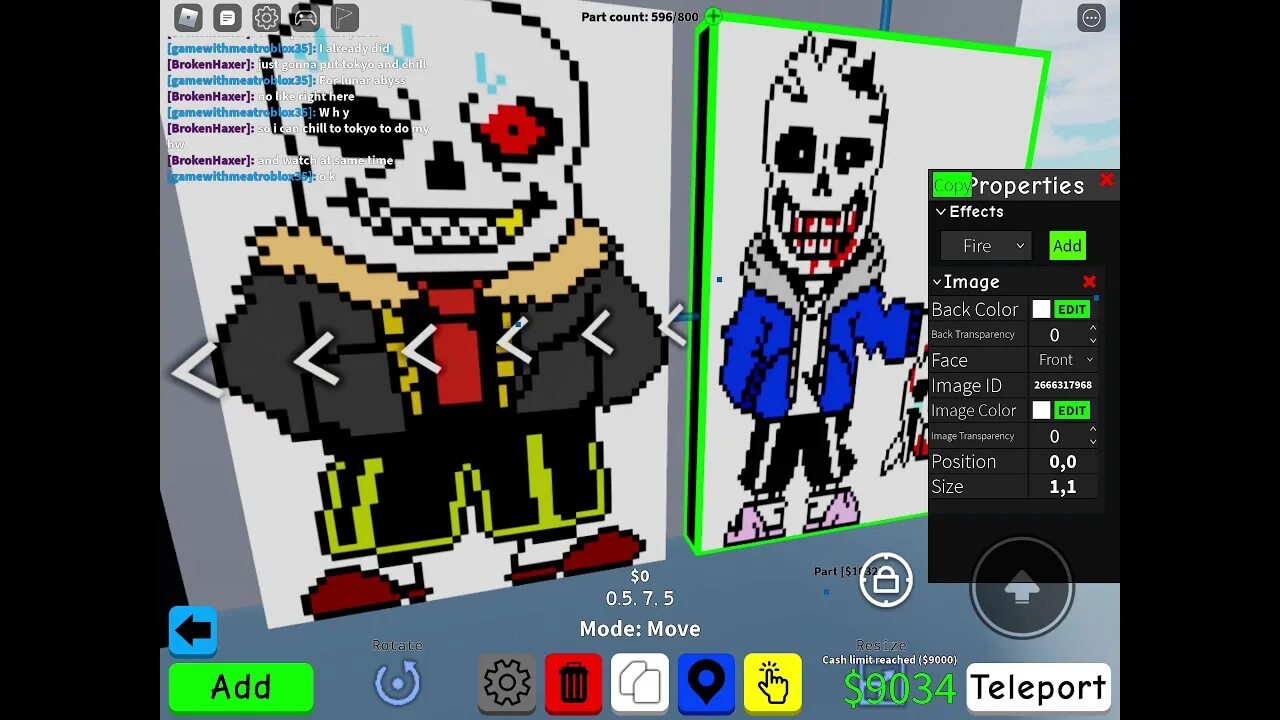This screenshot has height=720, width=1280.
Task: Click the Size value field
Action: pyautogui.click(x=1063, y=487)
